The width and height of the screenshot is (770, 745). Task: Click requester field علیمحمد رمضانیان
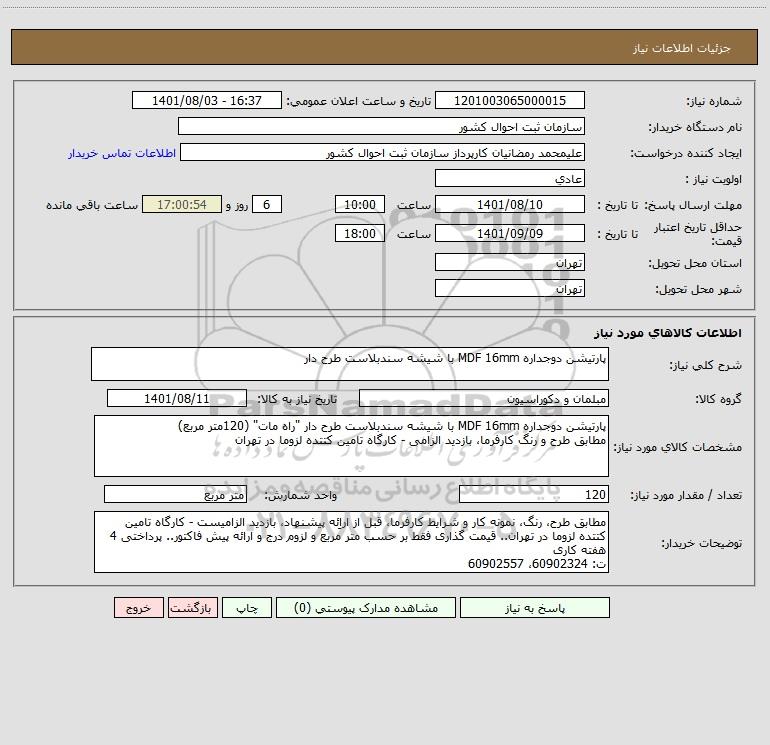click(x=382, y=152)
